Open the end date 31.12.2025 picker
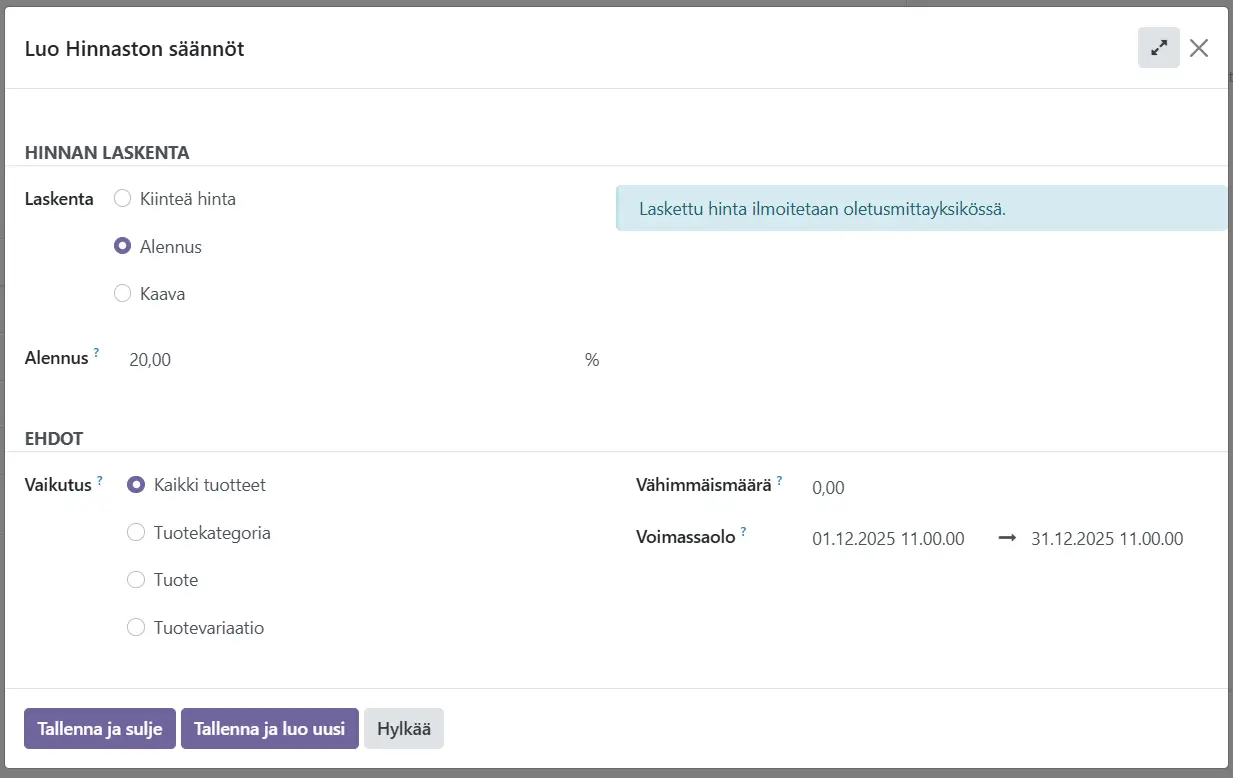 click(x=1107, y=539)
